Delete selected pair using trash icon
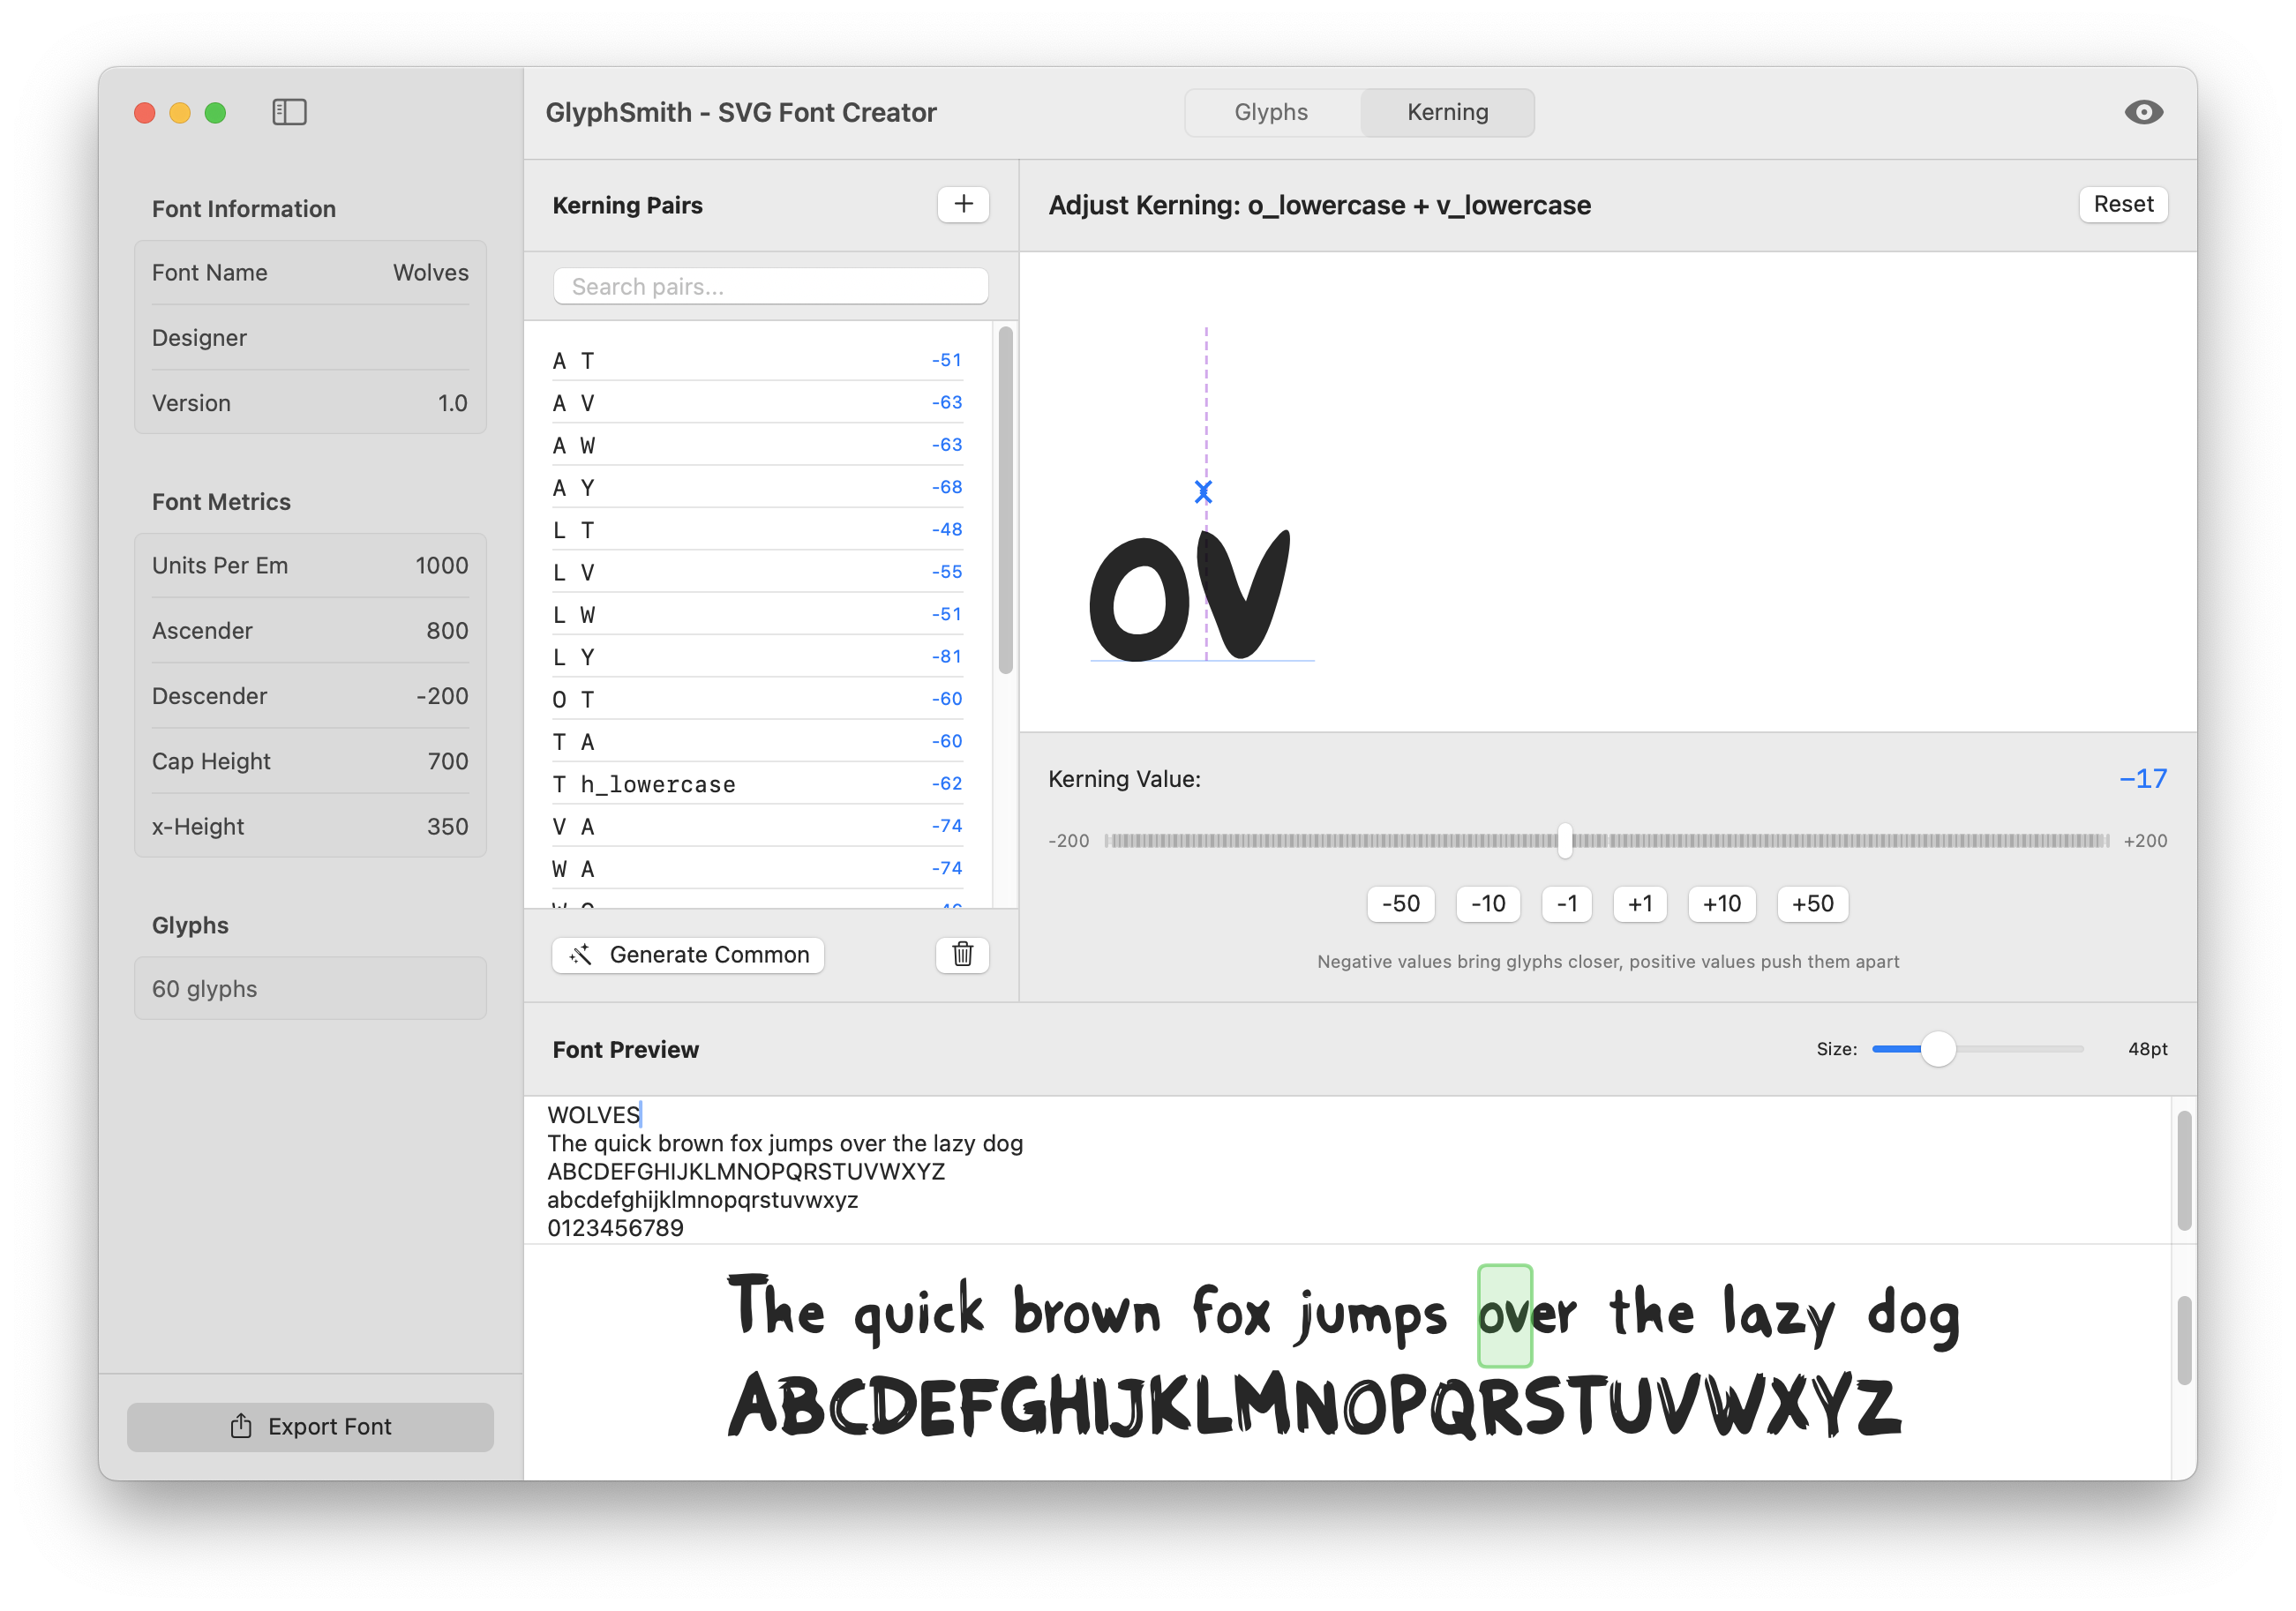The width and height of the screenshot is (2296, 1611). pyautogui.click(x=961, y=955)
